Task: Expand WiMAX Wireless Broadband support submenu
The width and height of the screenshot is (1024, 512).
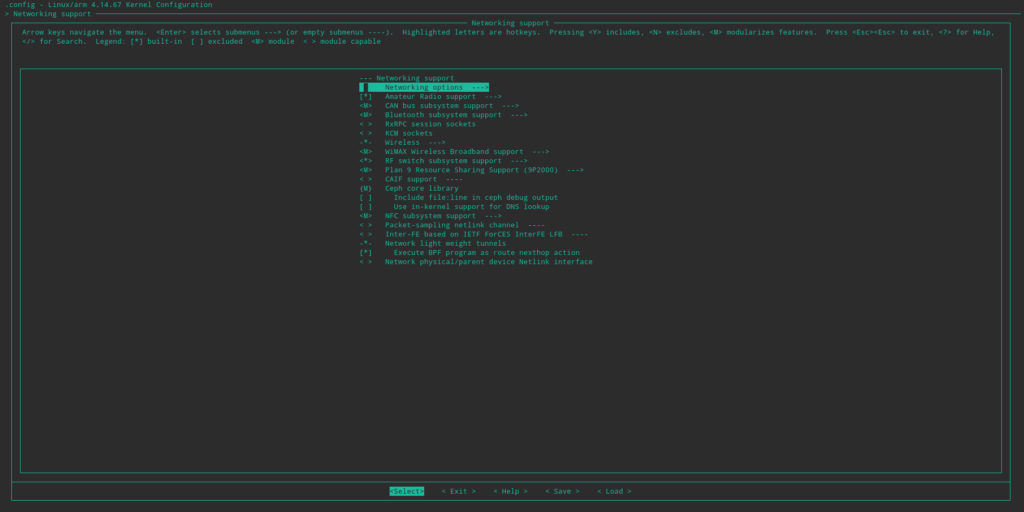Action: click(466, 152)
